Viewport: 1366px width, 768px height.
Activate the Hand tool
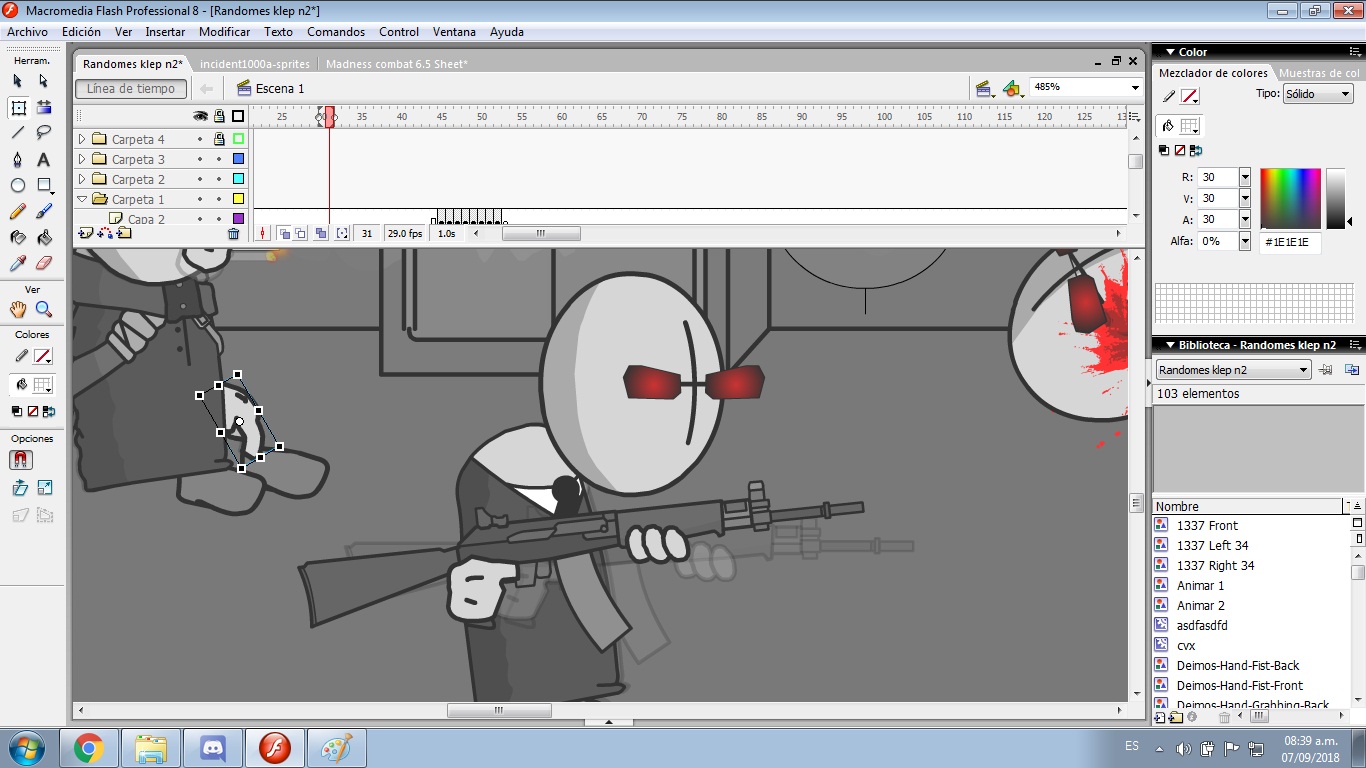[x=18, y=309]
